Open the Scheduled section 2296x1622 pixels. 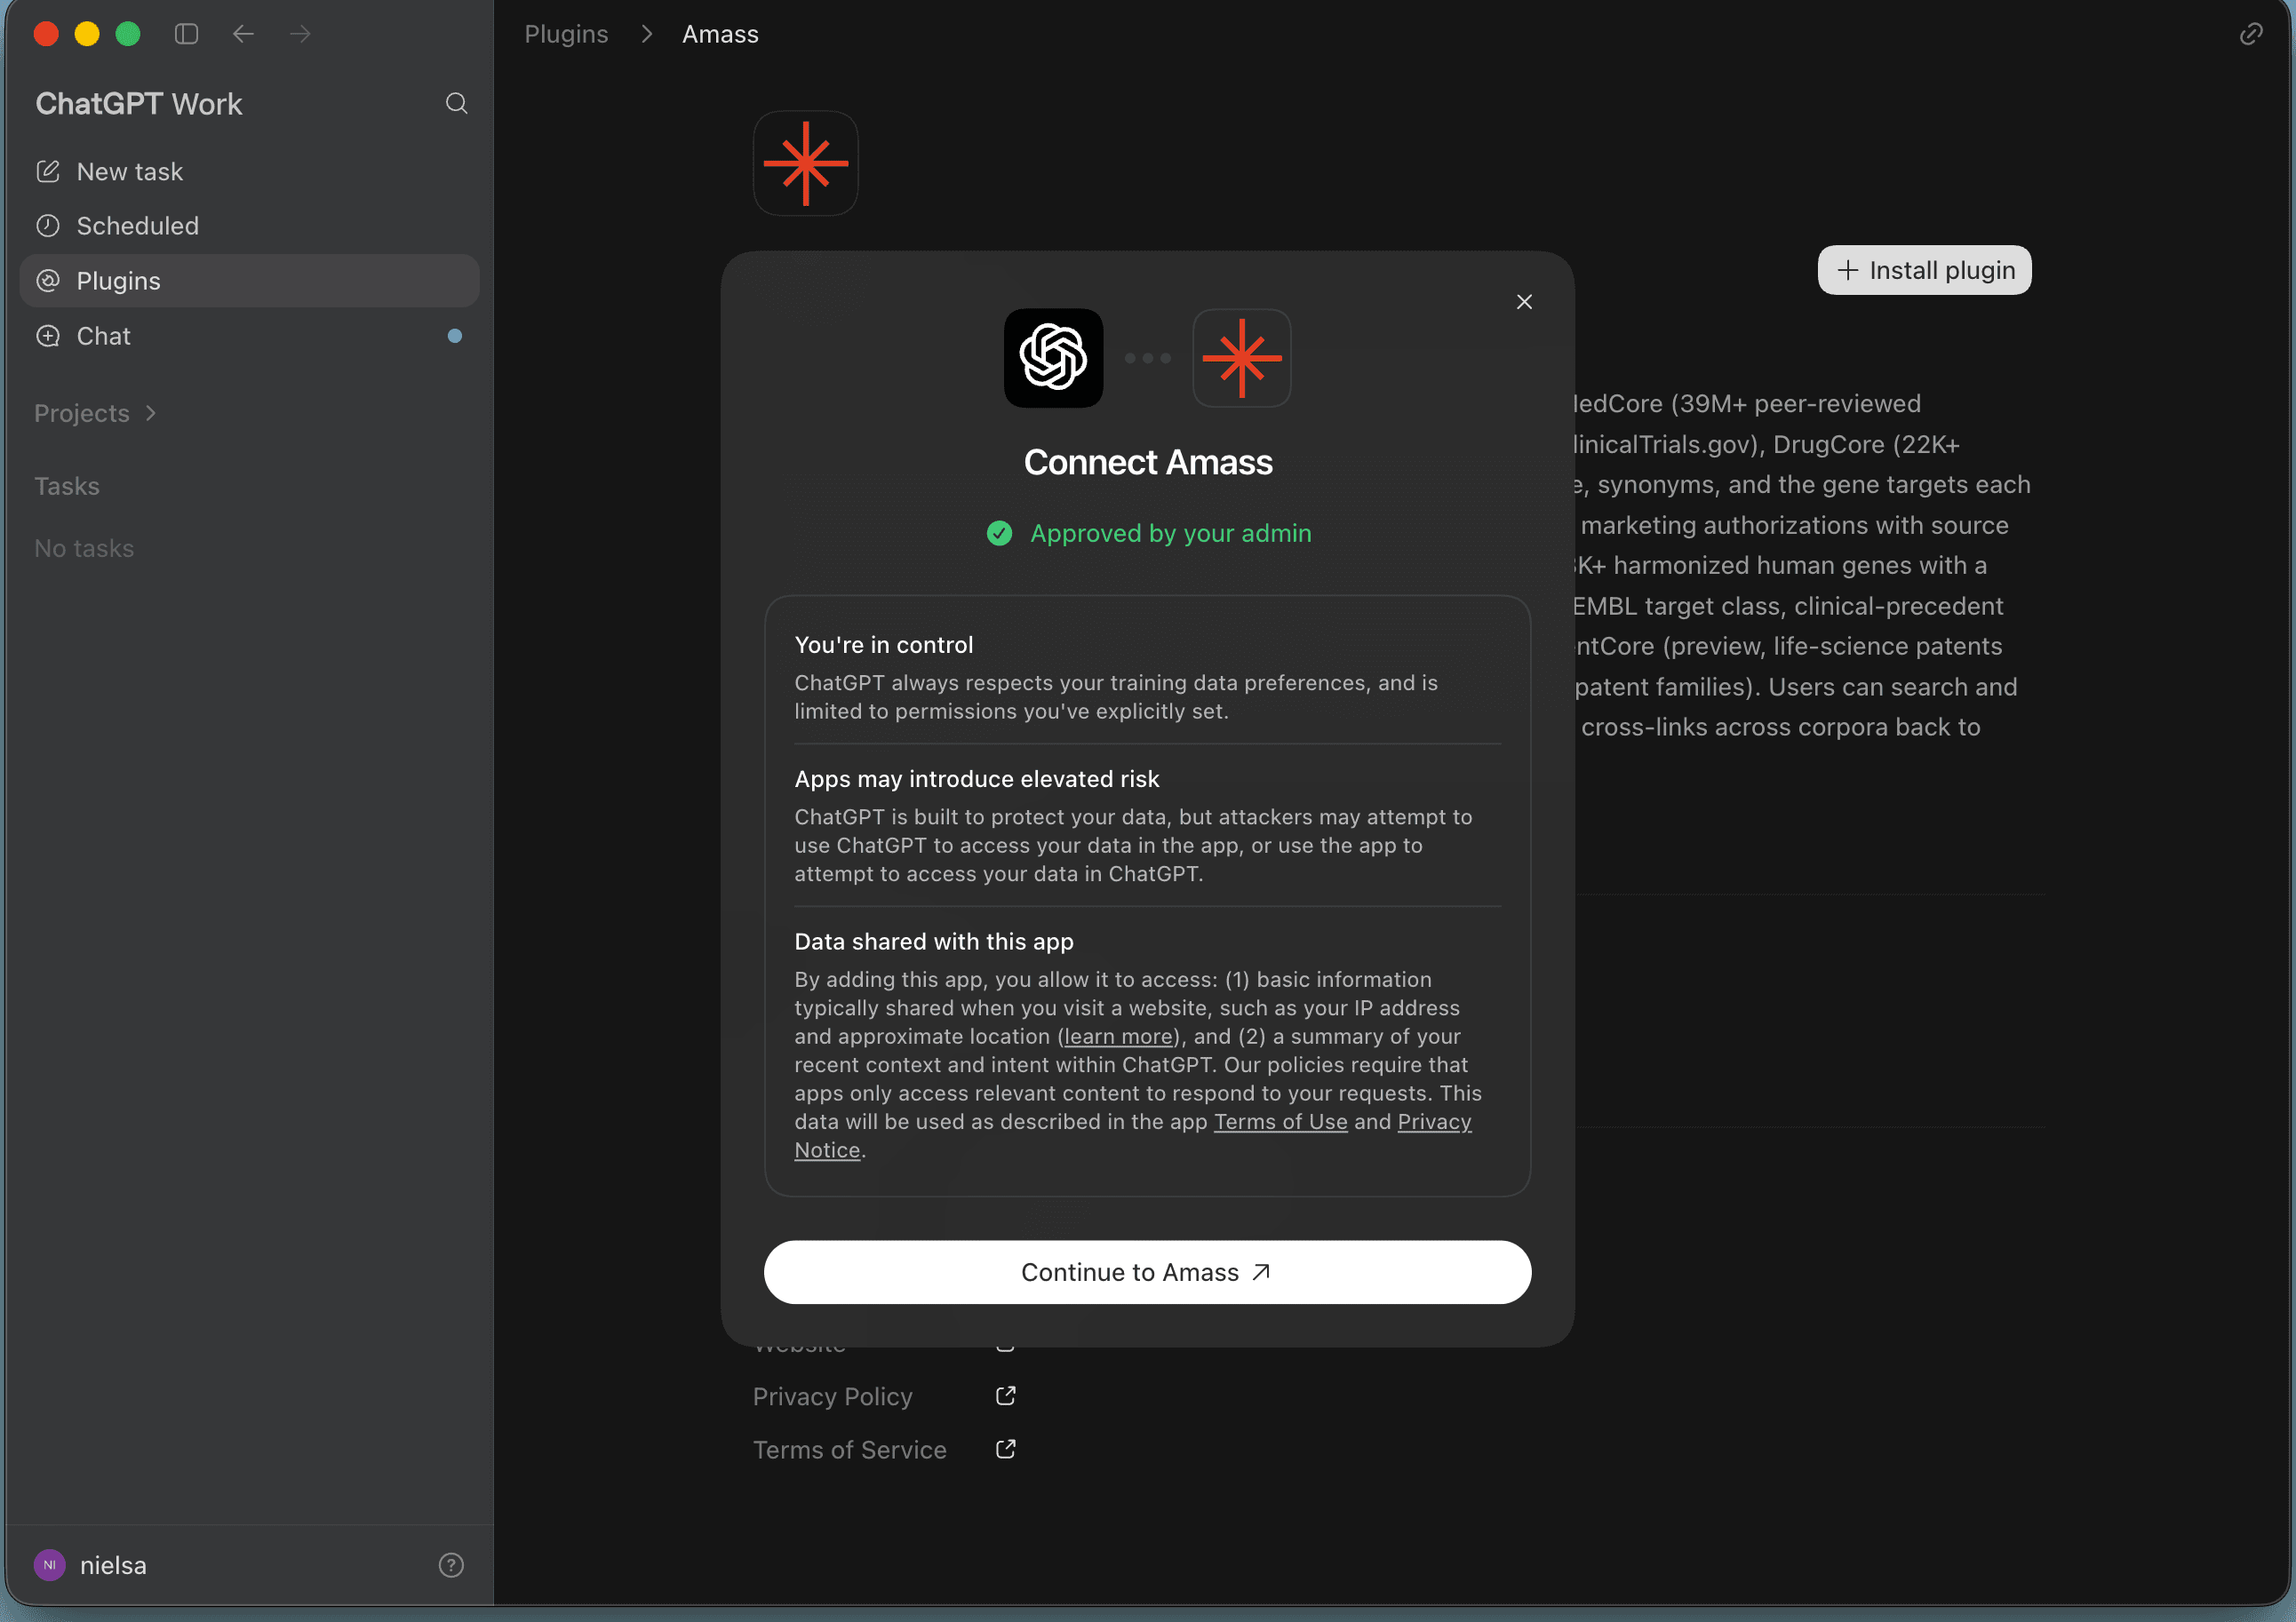(x=249, y=226)
